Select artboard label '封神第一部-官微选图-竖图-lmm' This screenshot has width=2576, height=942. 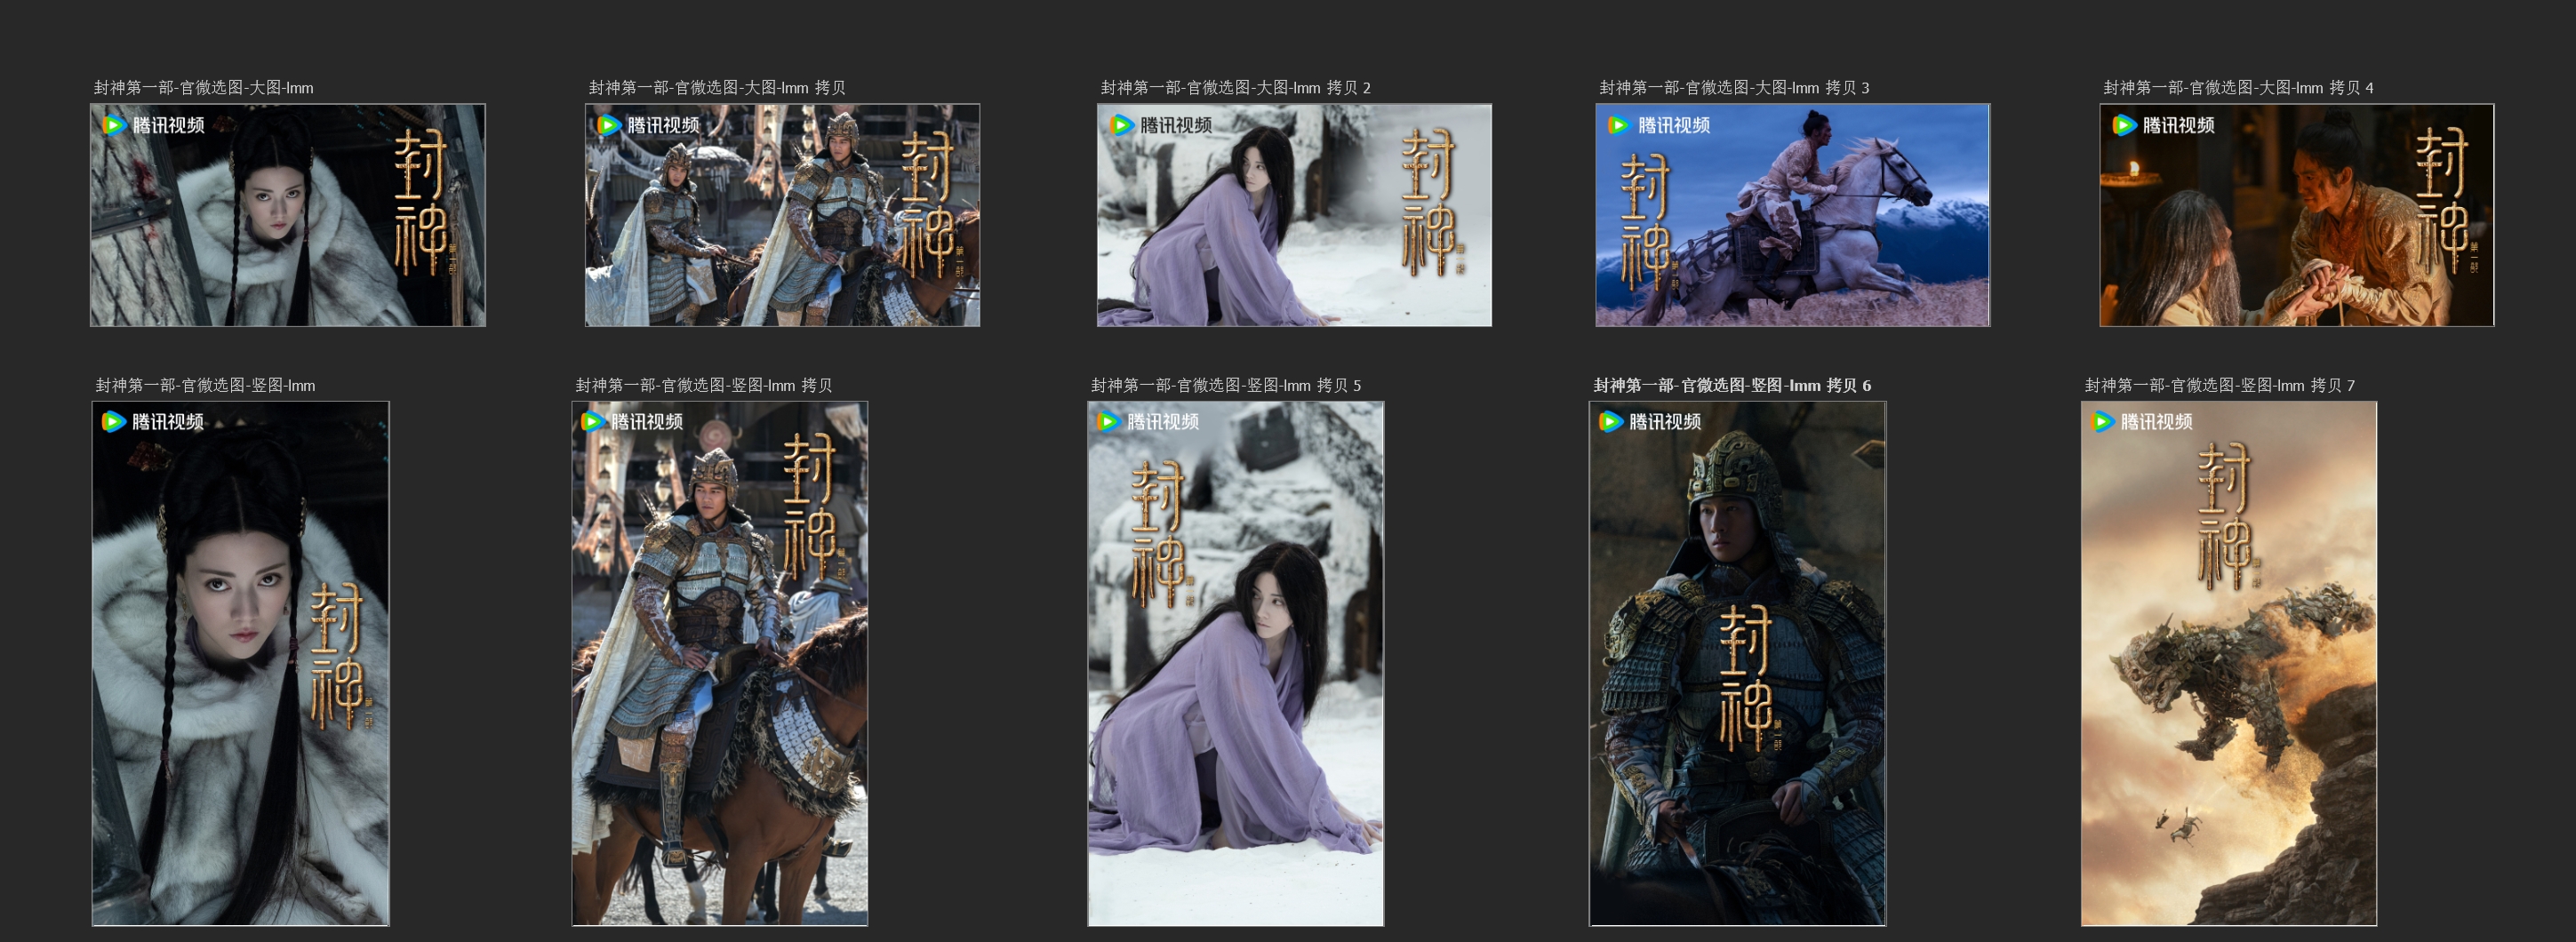point(205,385)
